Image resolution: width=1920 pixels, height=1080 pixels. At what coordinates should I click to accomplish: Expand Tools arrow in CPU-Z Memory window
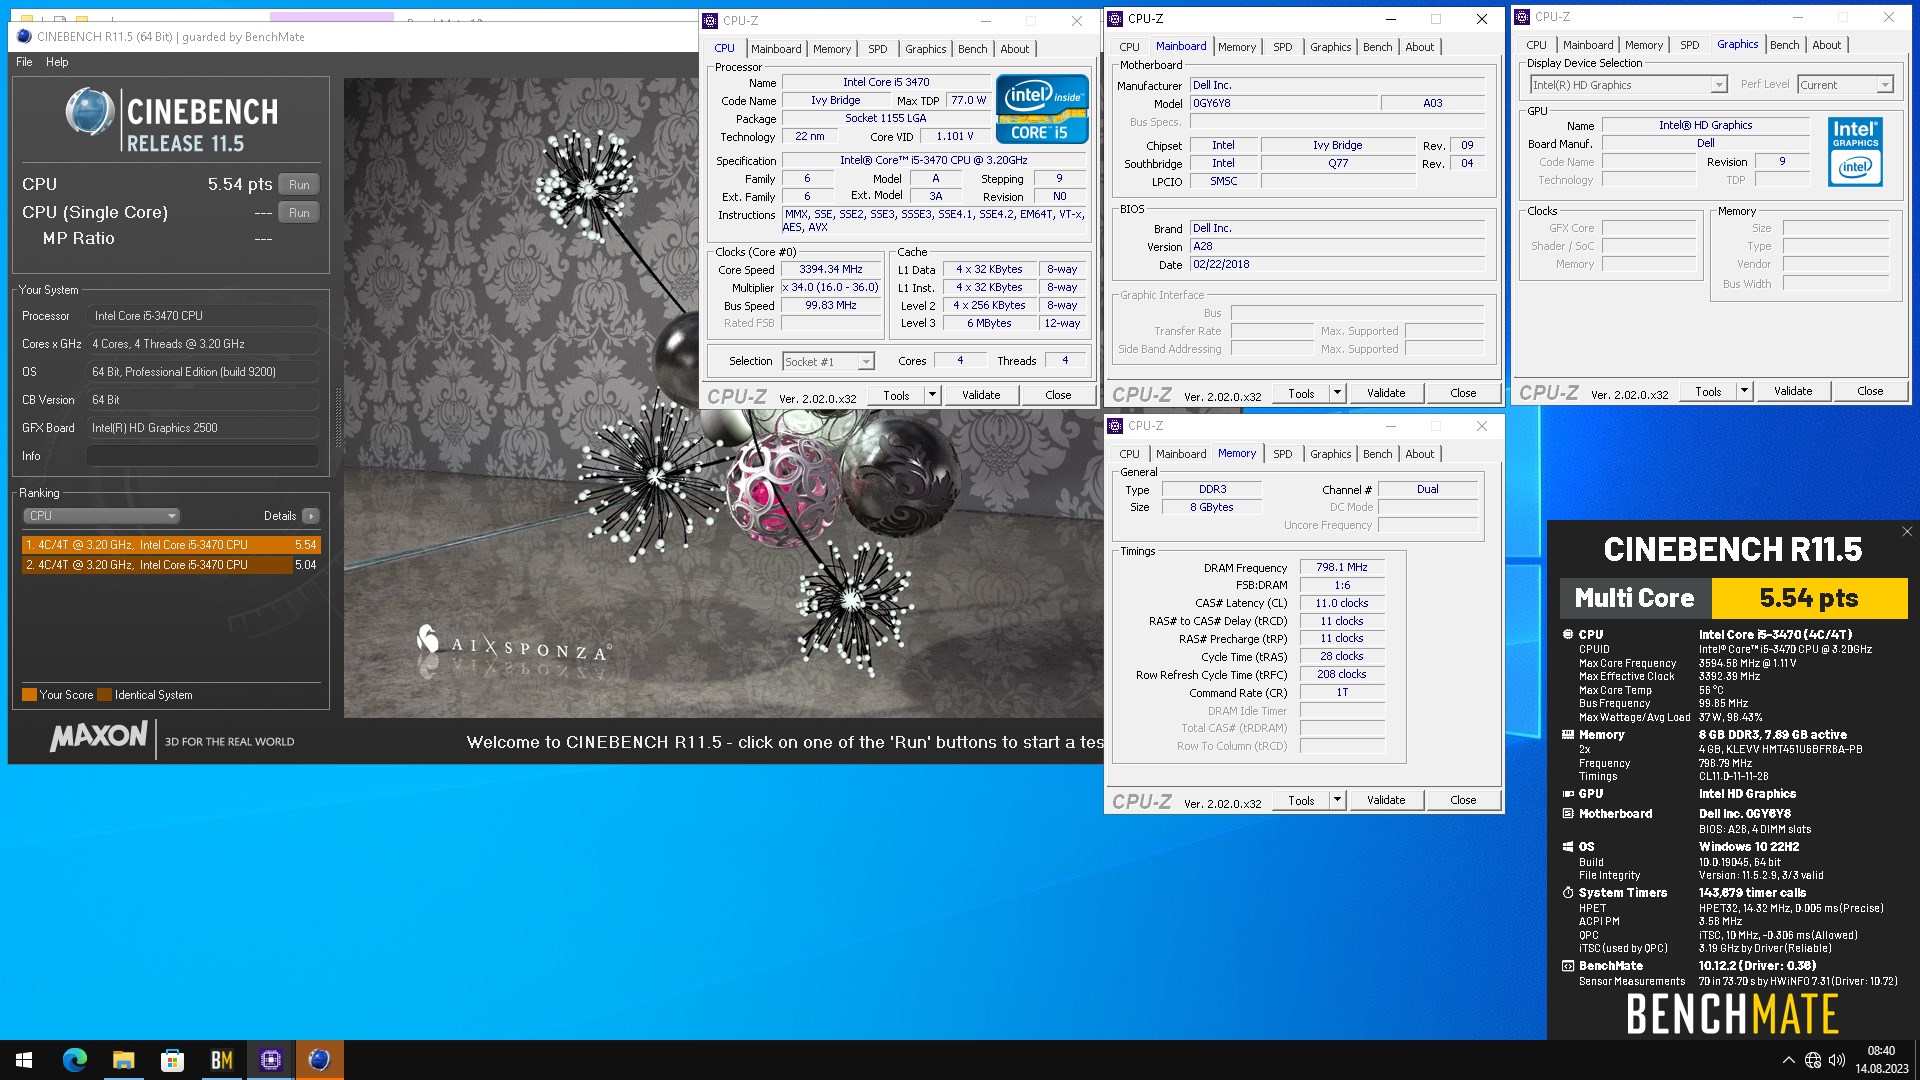(1337, 800)
